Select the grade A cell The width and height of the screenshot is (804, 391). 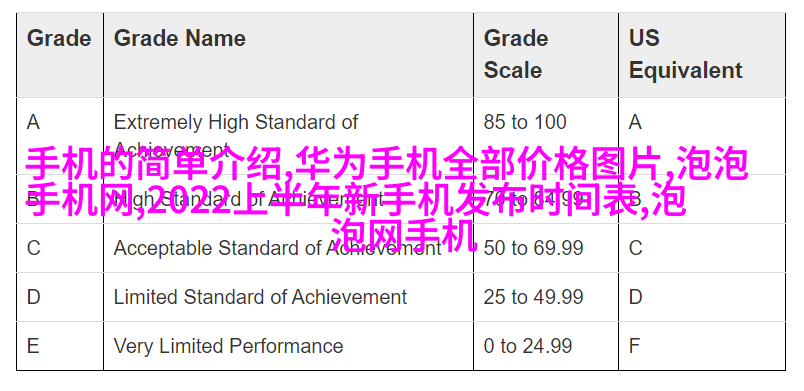60,136
